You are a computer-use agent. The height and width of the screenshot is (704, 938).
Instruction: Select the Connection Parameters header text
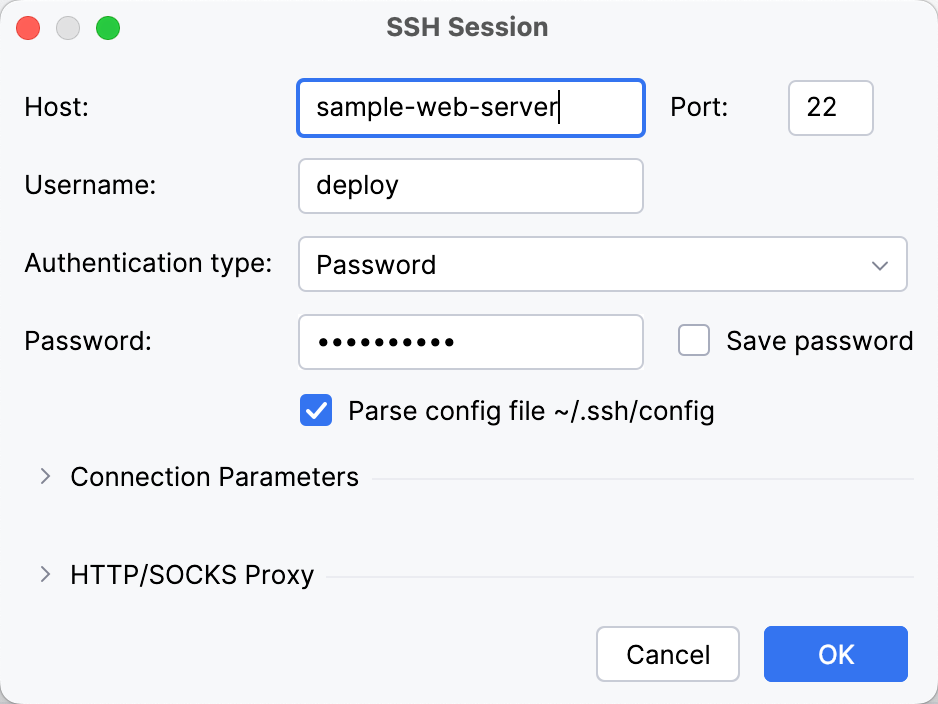[213, 477]
